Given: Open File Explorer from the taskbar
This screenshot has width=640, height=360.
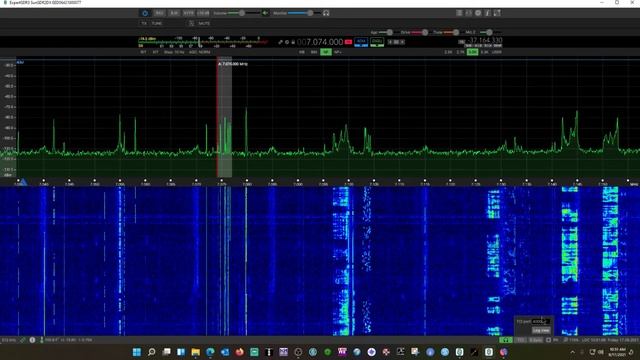Looking at the screenshot, I should tap(196, 352).
